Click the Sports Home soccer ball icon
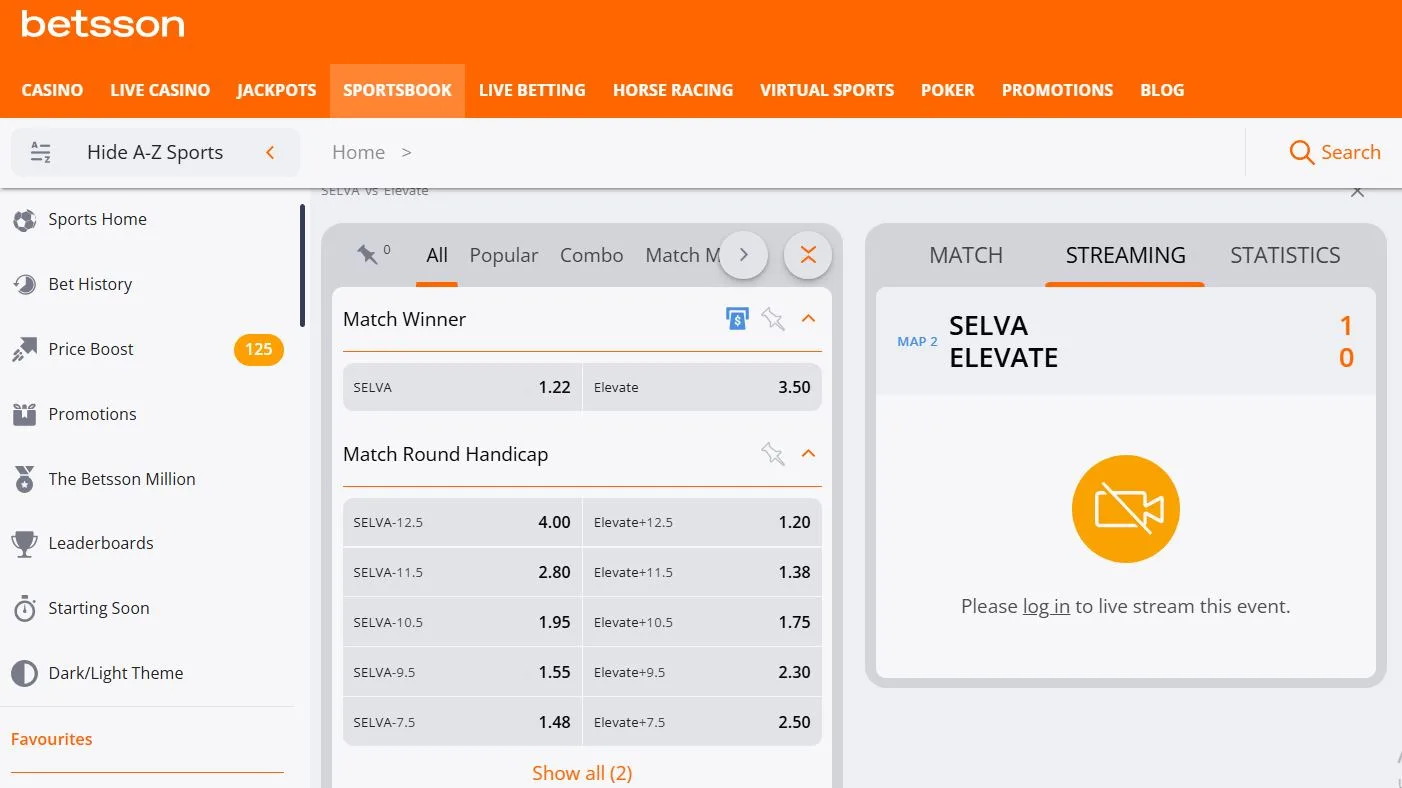Image resolution: width=1402 pixels, height=788 pixels. [24, 220]
